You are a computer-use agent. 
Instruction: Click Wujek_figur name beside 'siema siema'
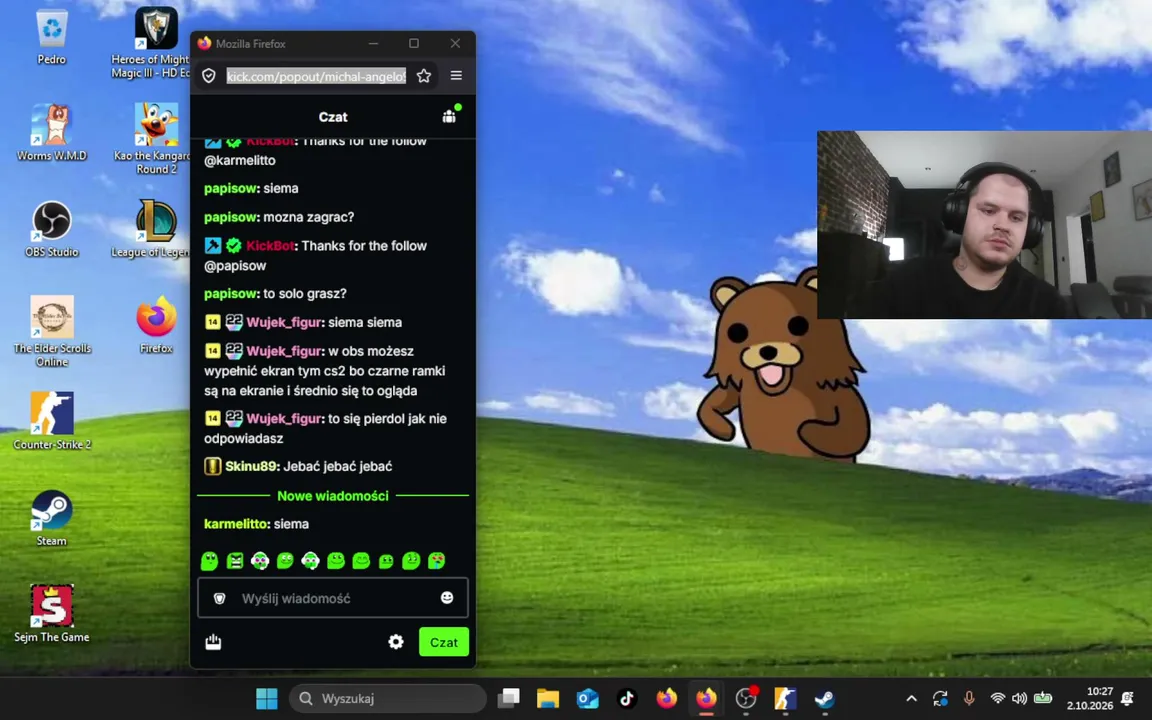[284, 322]
